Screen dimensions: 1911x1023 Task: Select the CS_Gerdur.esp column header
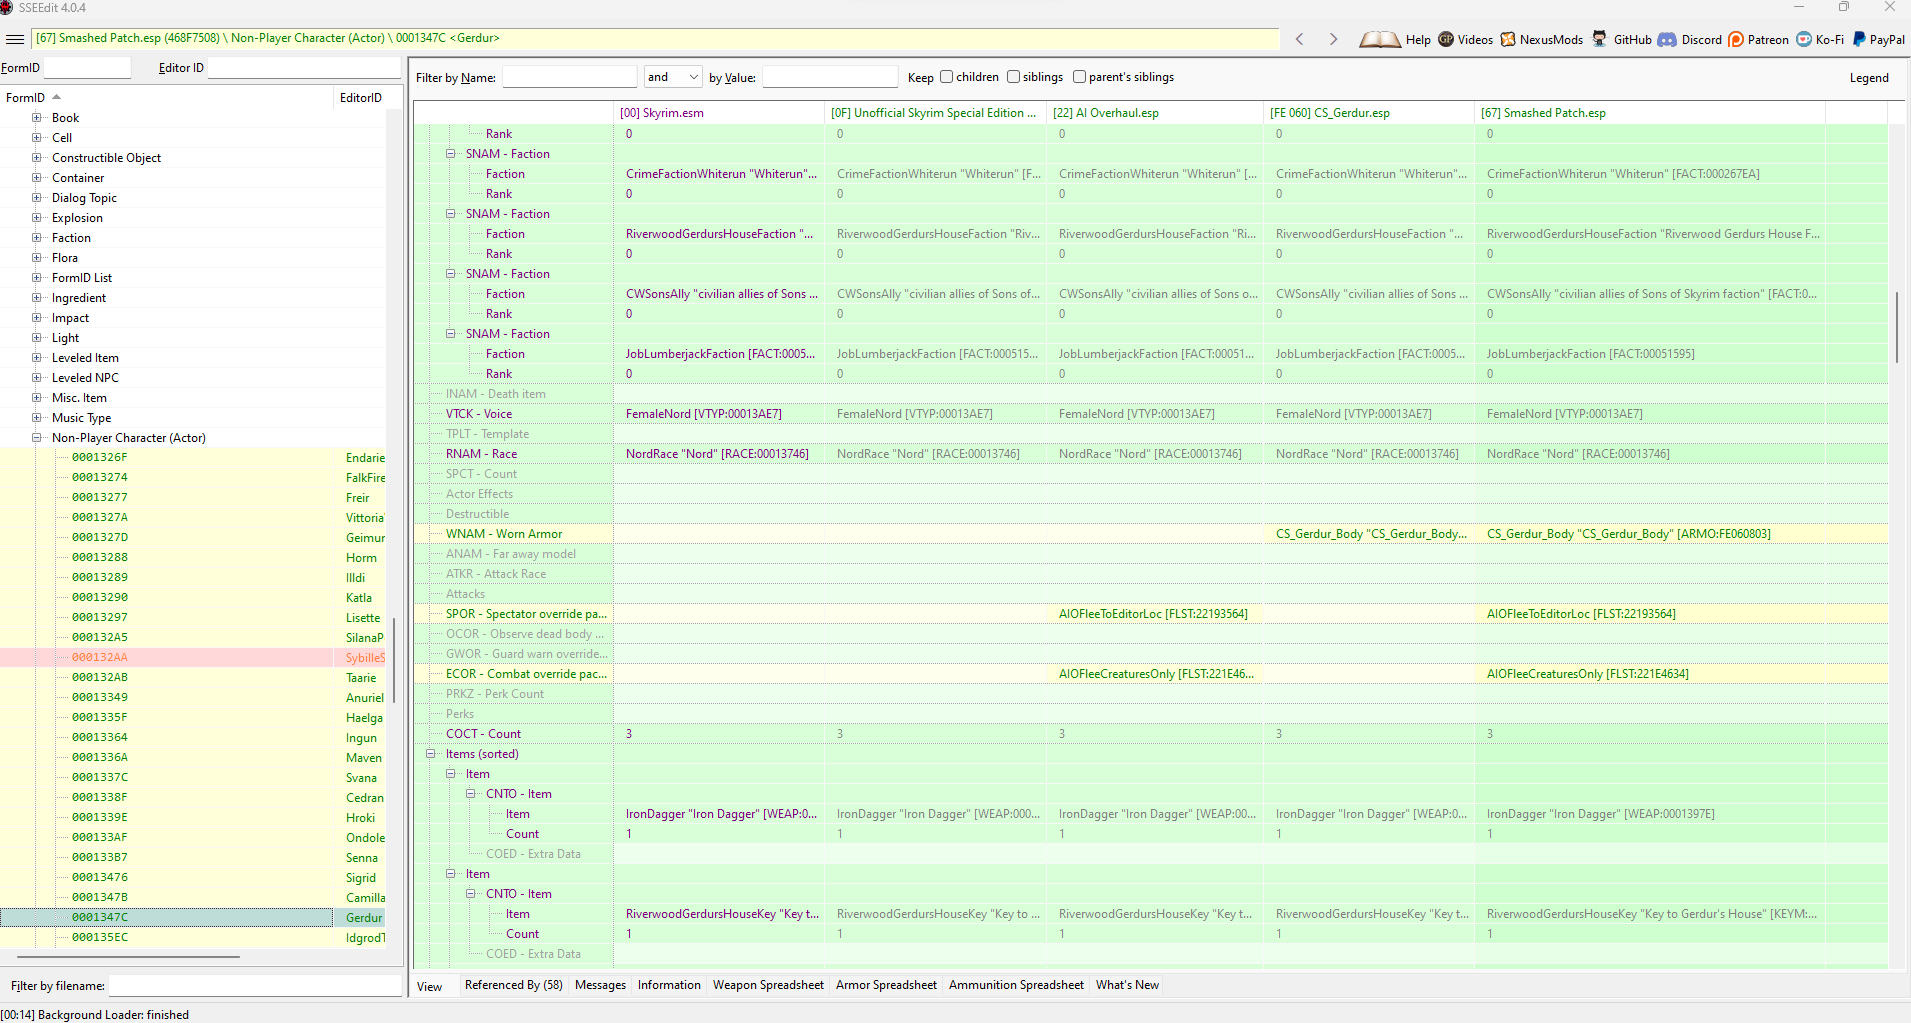[x=1369, y=113]
